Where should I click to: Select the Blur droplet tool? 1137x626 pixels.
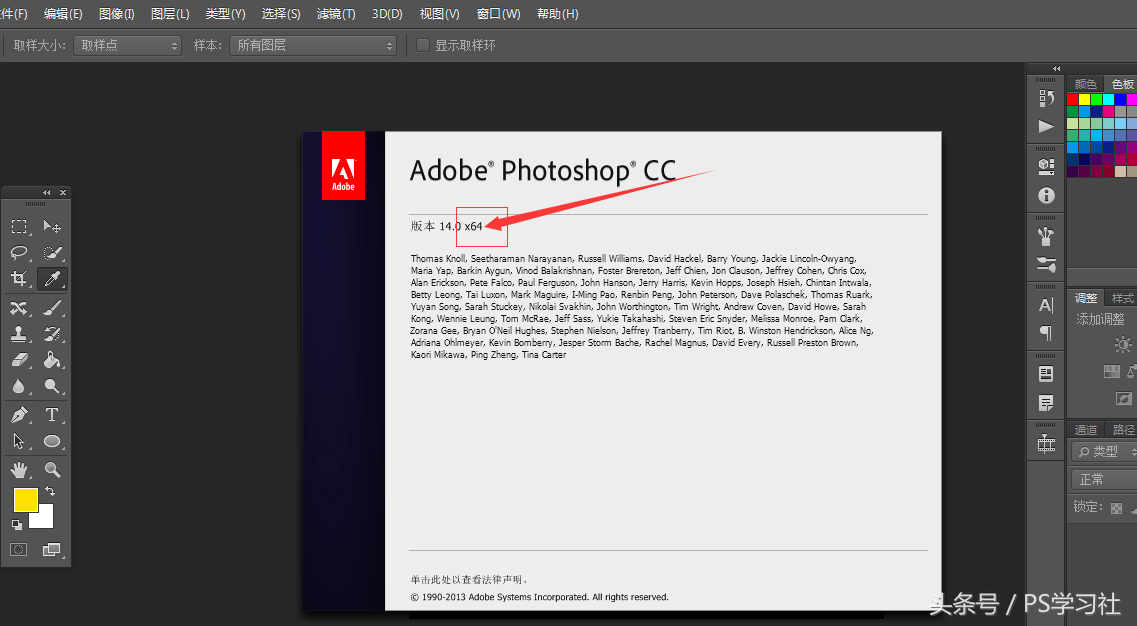pos(19,386)
